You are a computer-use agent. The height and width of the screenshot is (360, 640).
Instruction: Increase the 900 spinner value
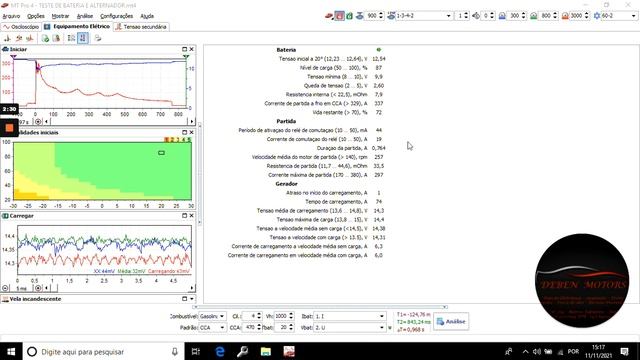click(381, 13)
